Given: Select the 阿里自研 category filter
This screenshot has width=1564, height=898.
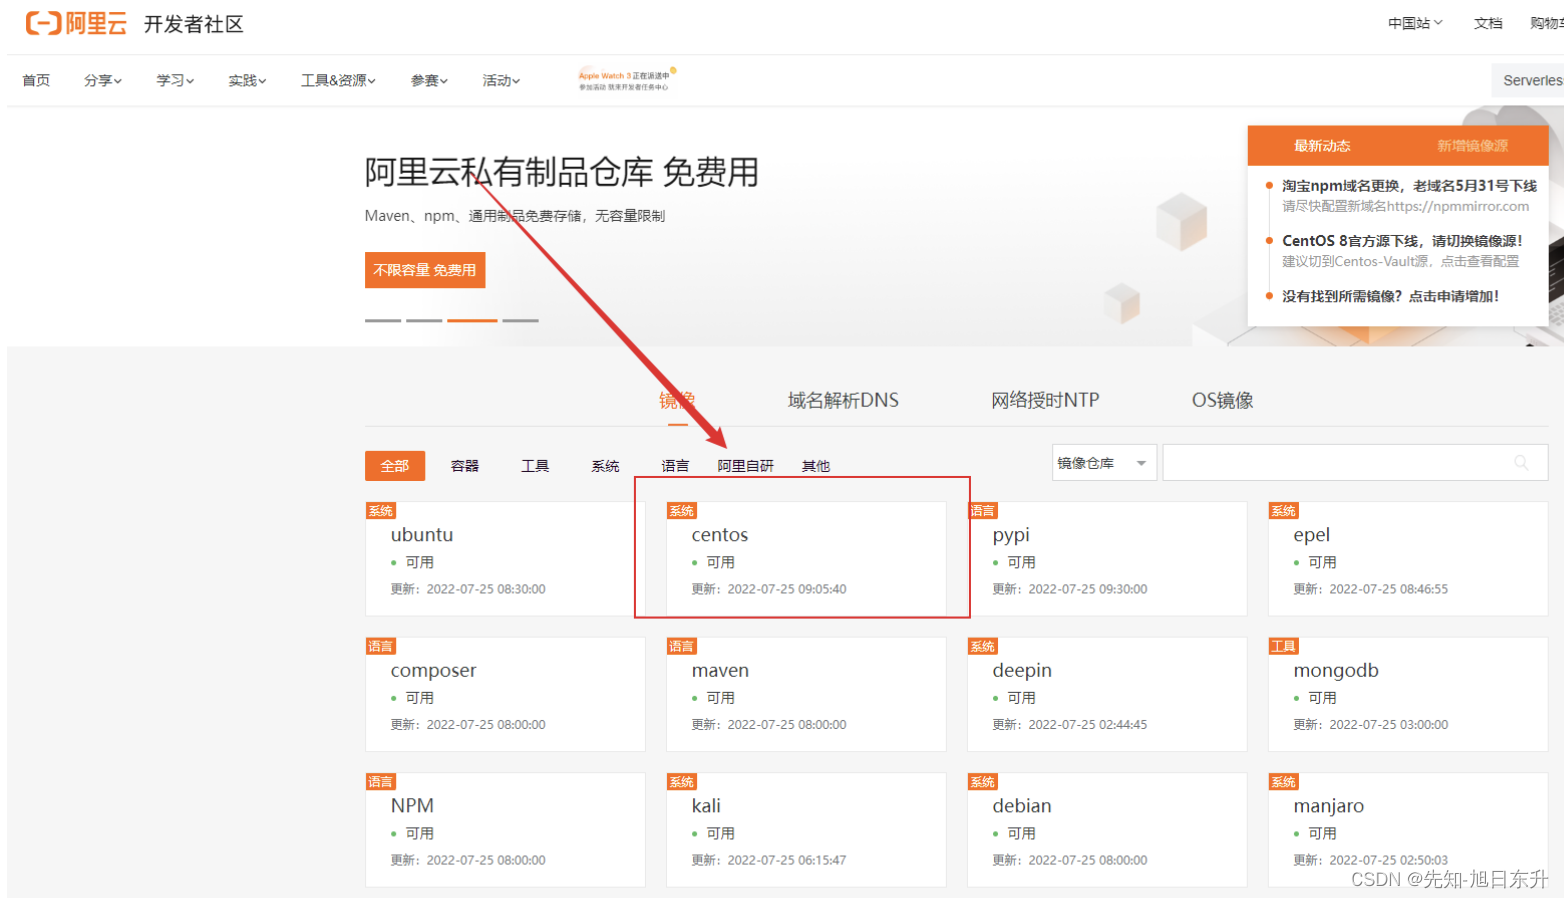Looking at the screenshot, I should (x=745, y=466).
